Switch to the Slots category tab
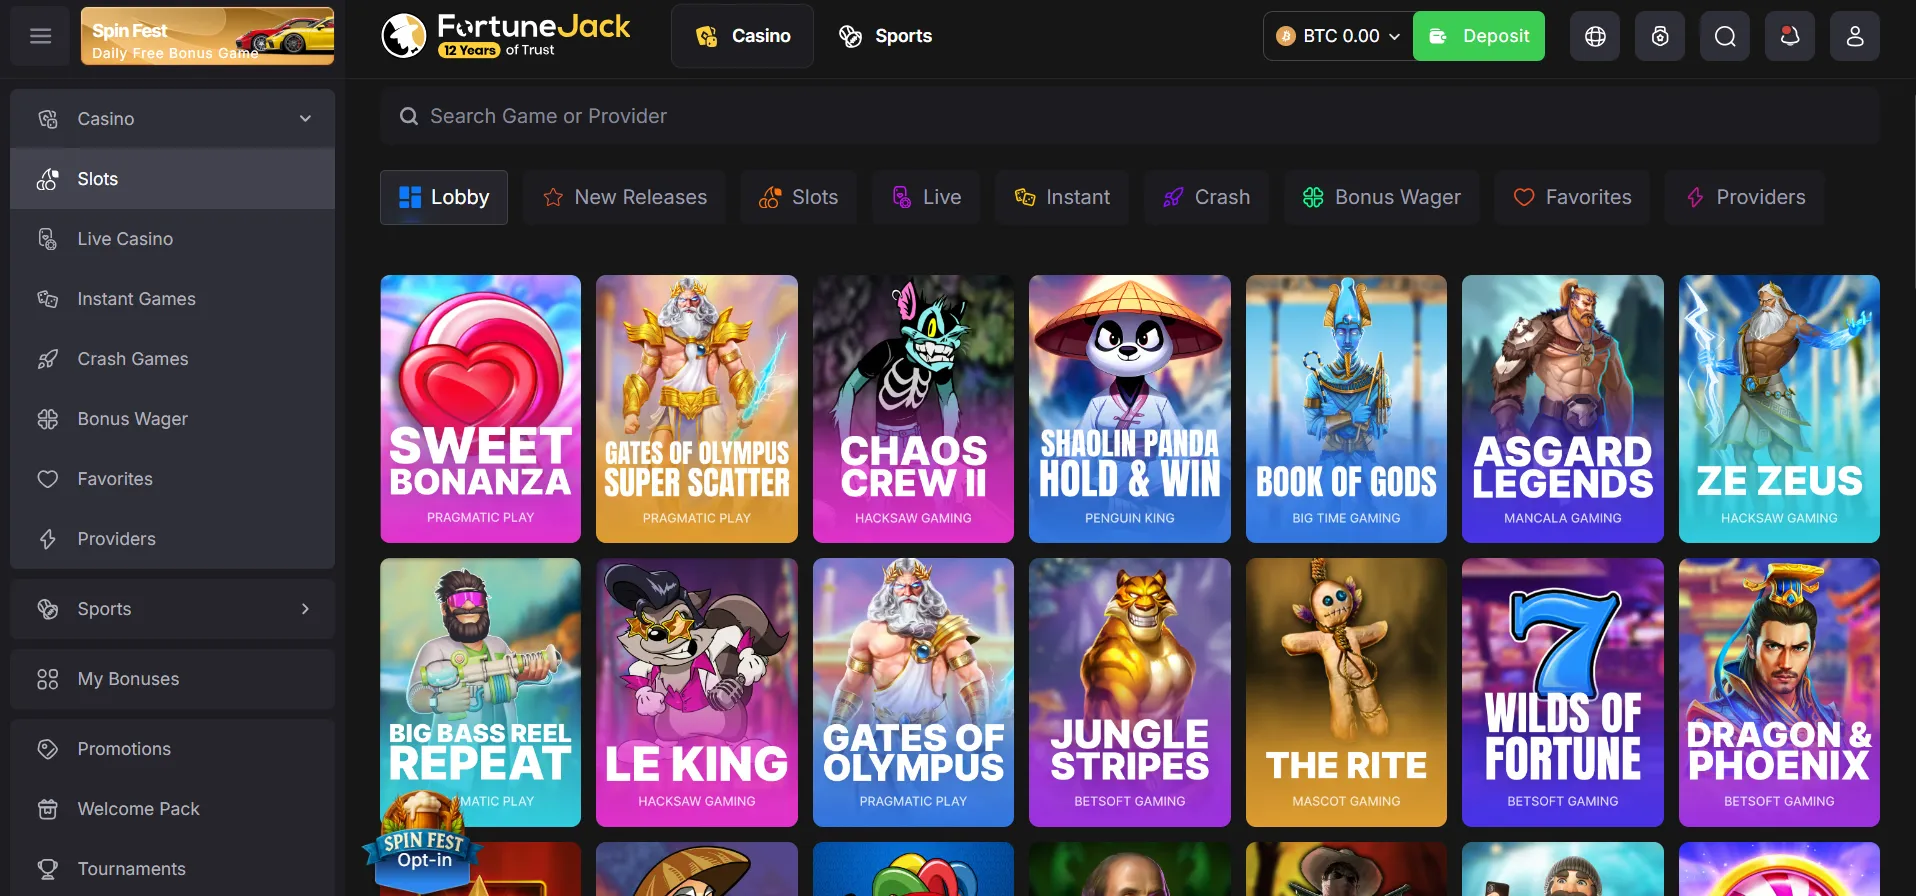Viewport: 1916px width, 896px height. click(799, 197)
